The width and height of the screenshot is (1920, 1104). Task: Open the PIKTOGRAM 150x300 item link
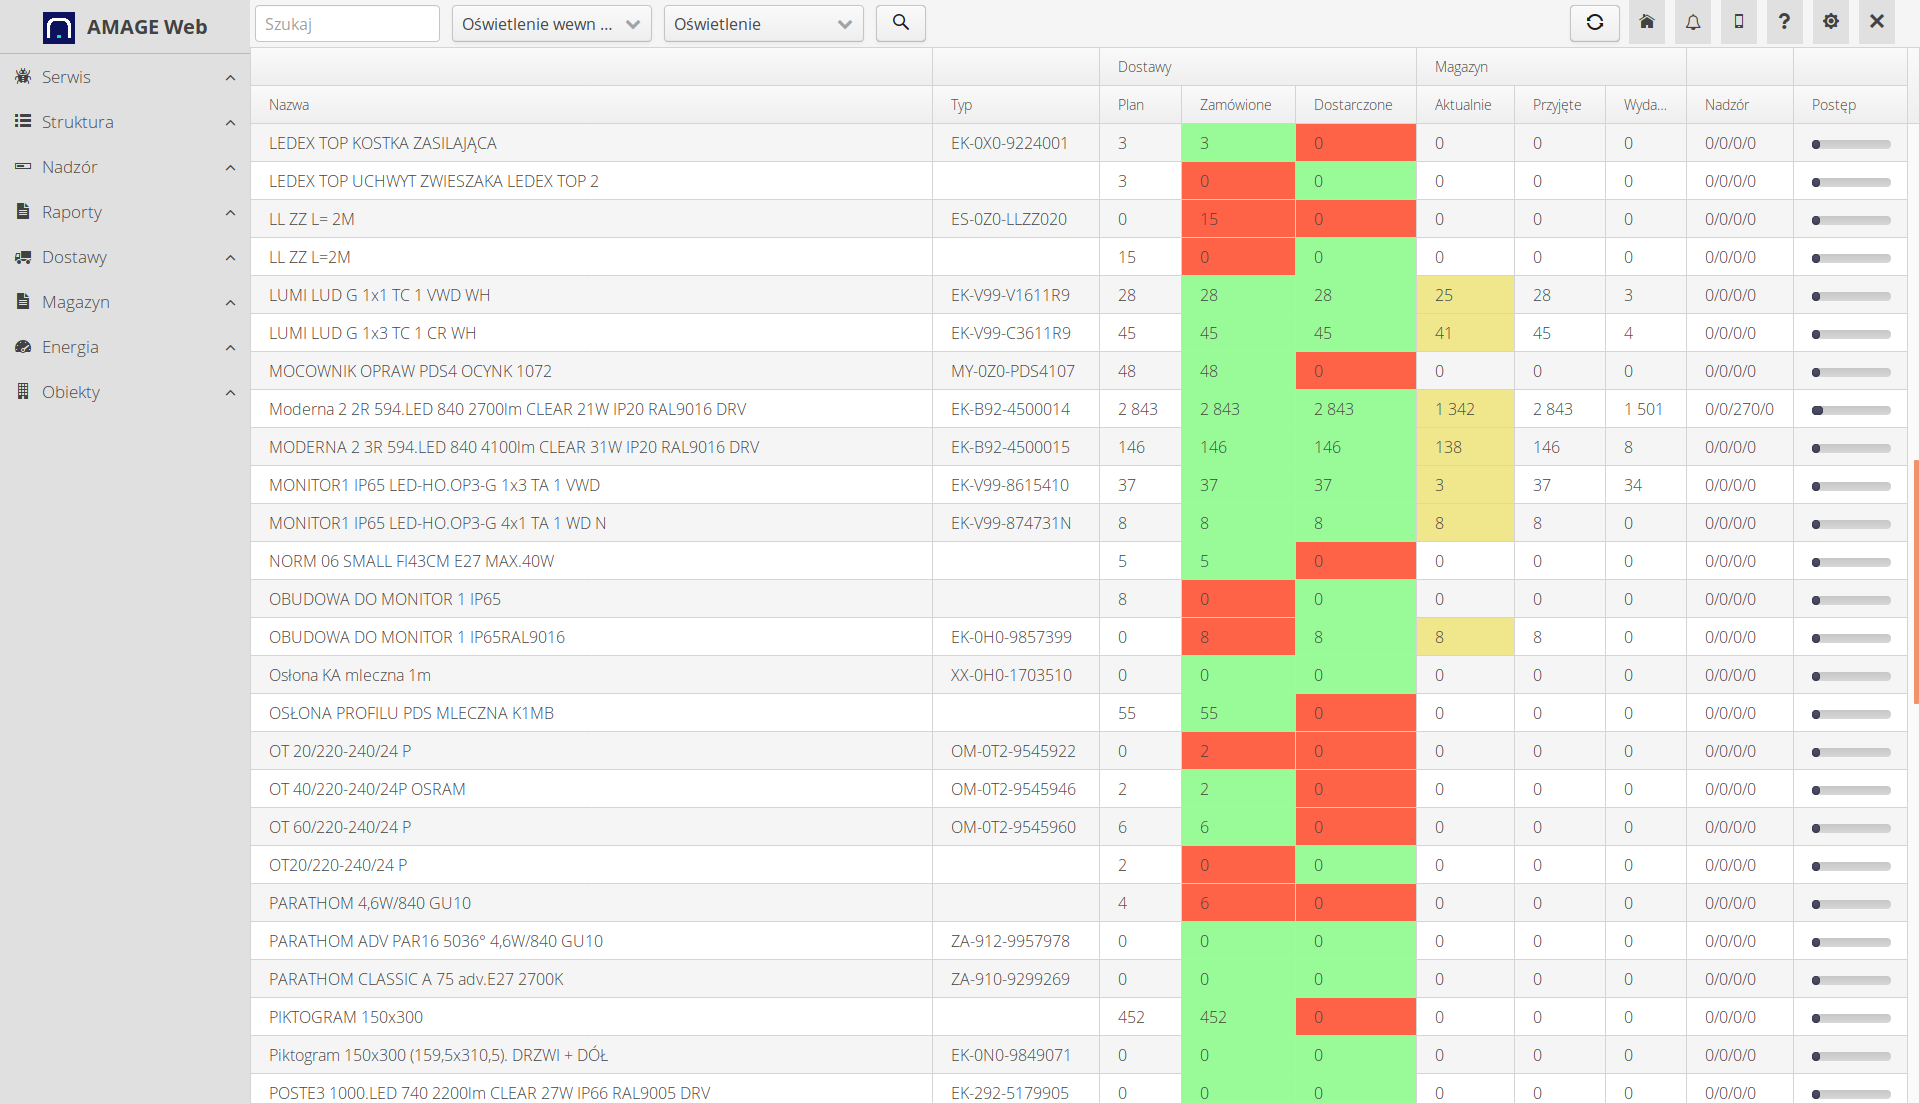coord(345,1017)
